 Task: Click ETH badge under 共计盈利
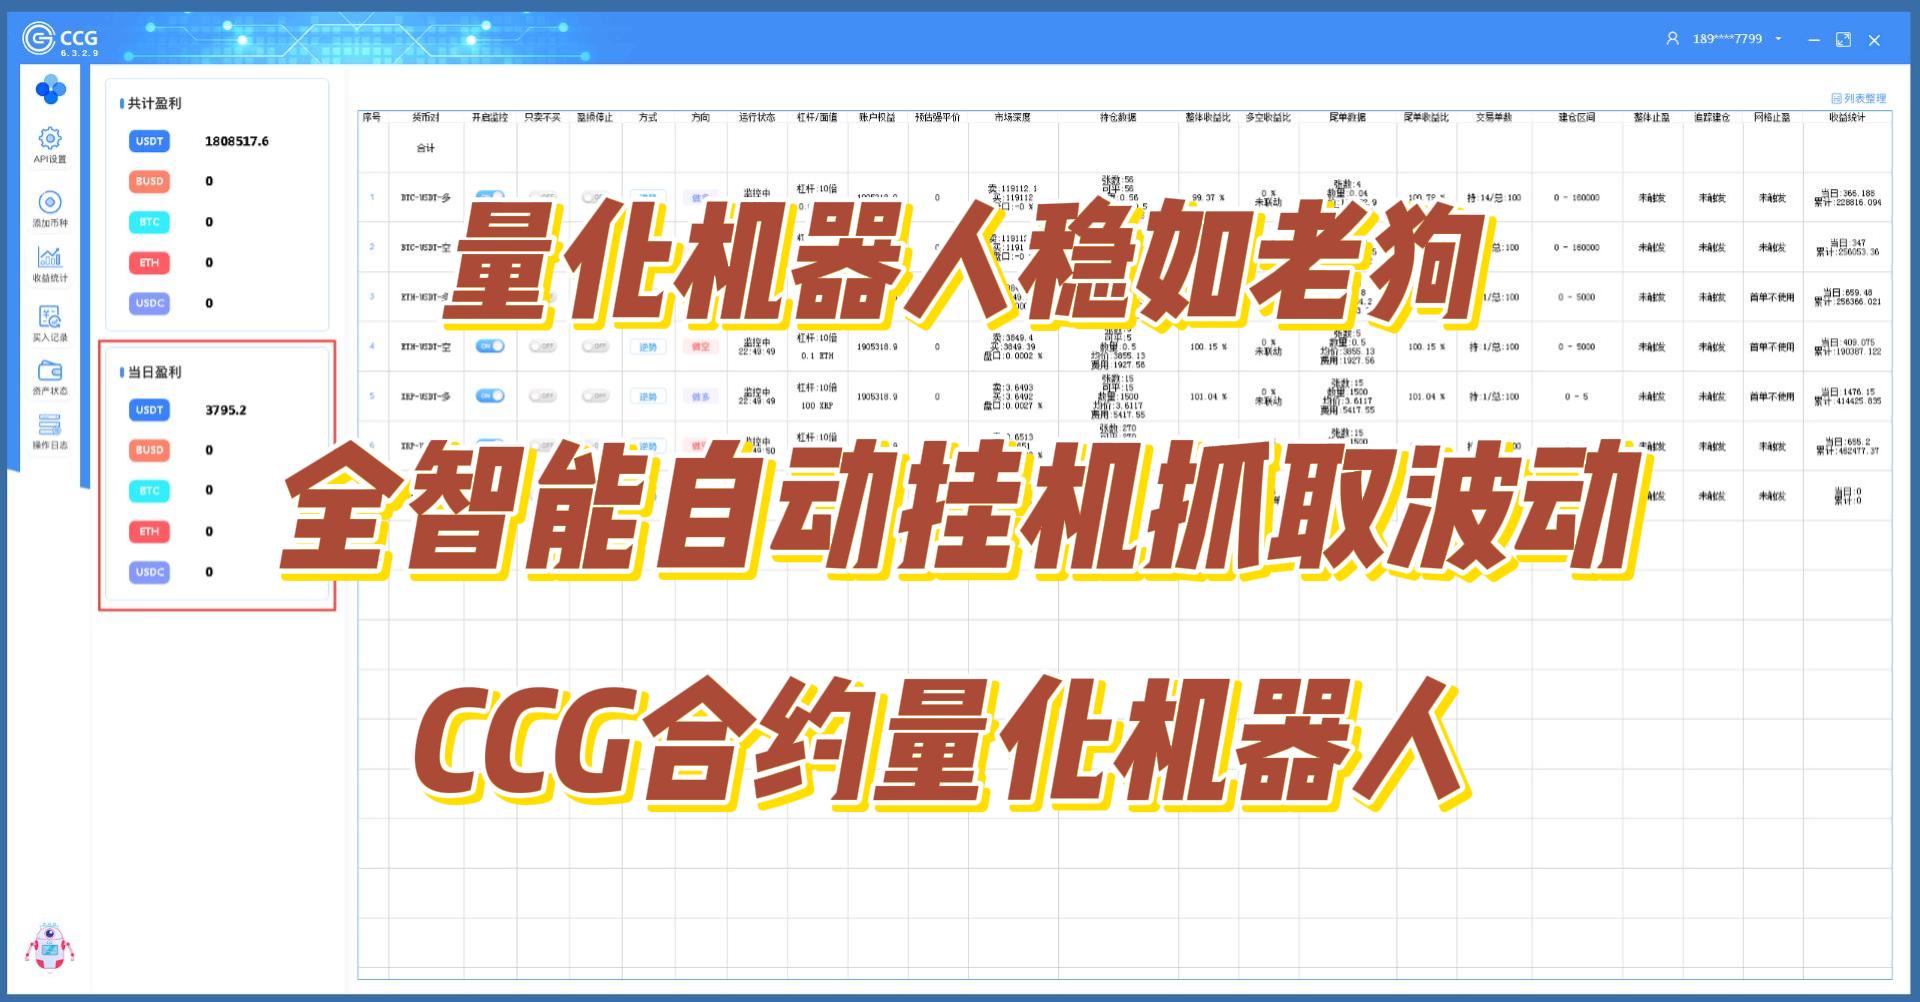click(149, 262)
